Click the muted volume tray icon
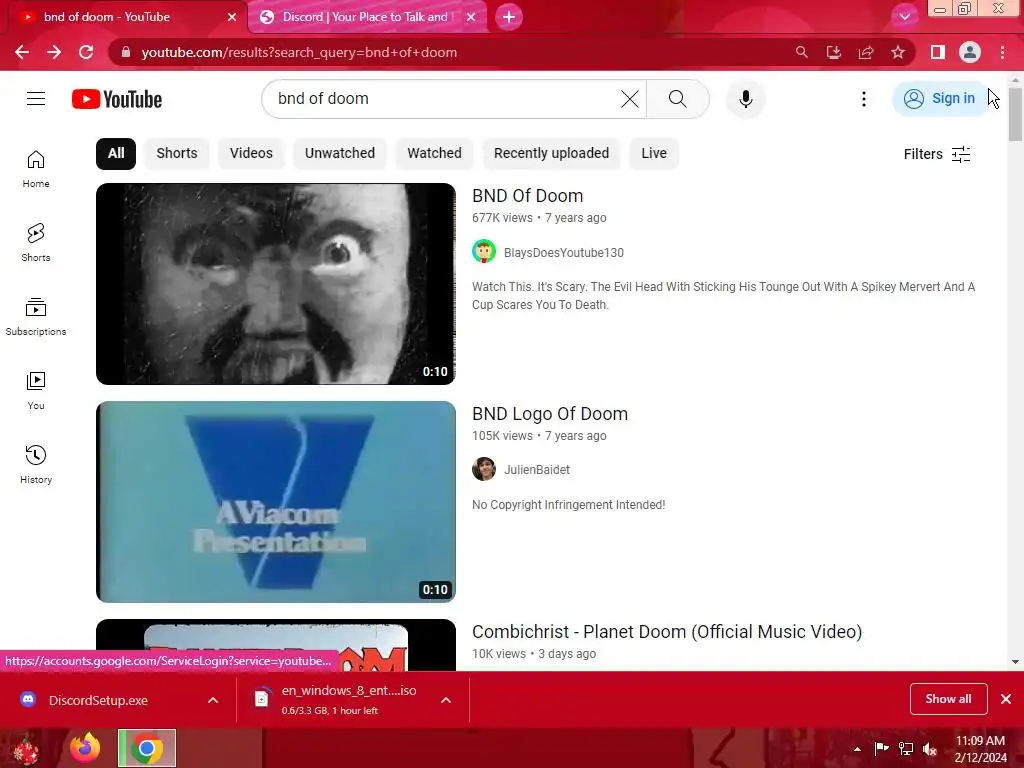Viewport: 1024px width, 768px height. click(930, 749)
